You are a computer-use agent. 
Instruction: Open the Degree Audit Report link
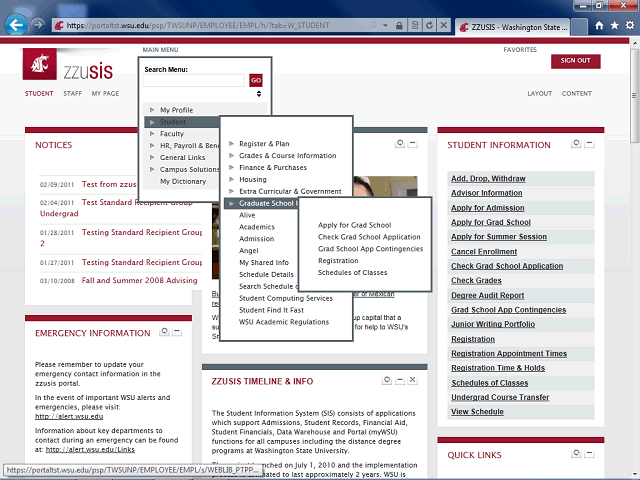(x=487, y=296)
